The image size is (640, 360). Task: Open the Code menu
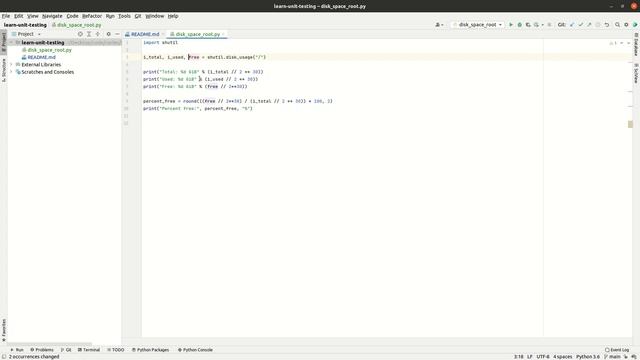[72, 16]
